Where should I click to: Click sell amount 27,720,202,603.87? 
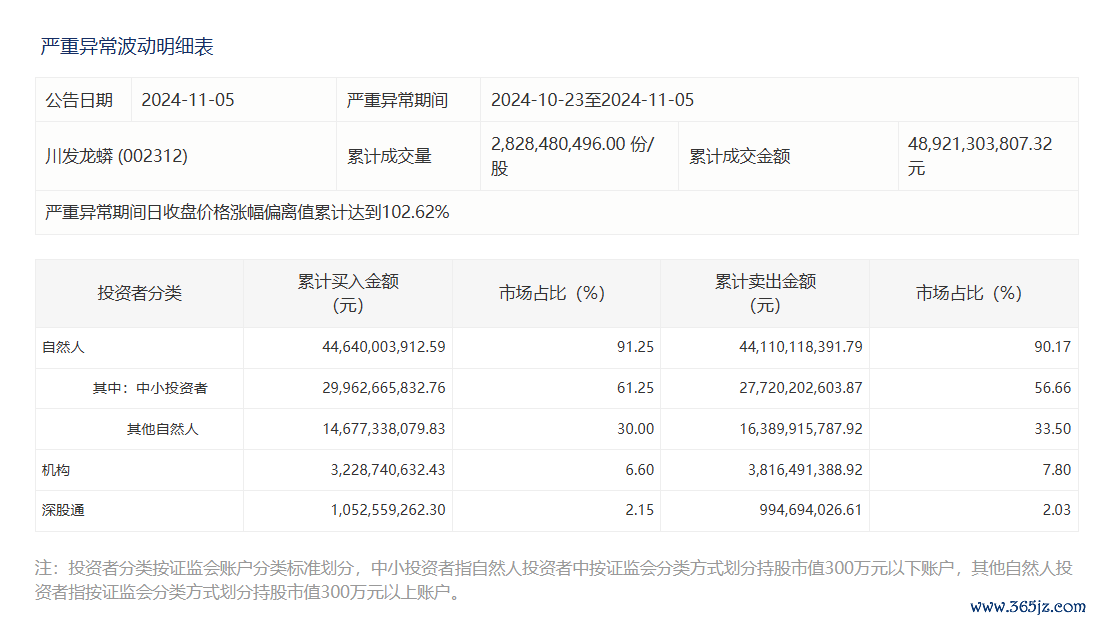pos(801,388)
